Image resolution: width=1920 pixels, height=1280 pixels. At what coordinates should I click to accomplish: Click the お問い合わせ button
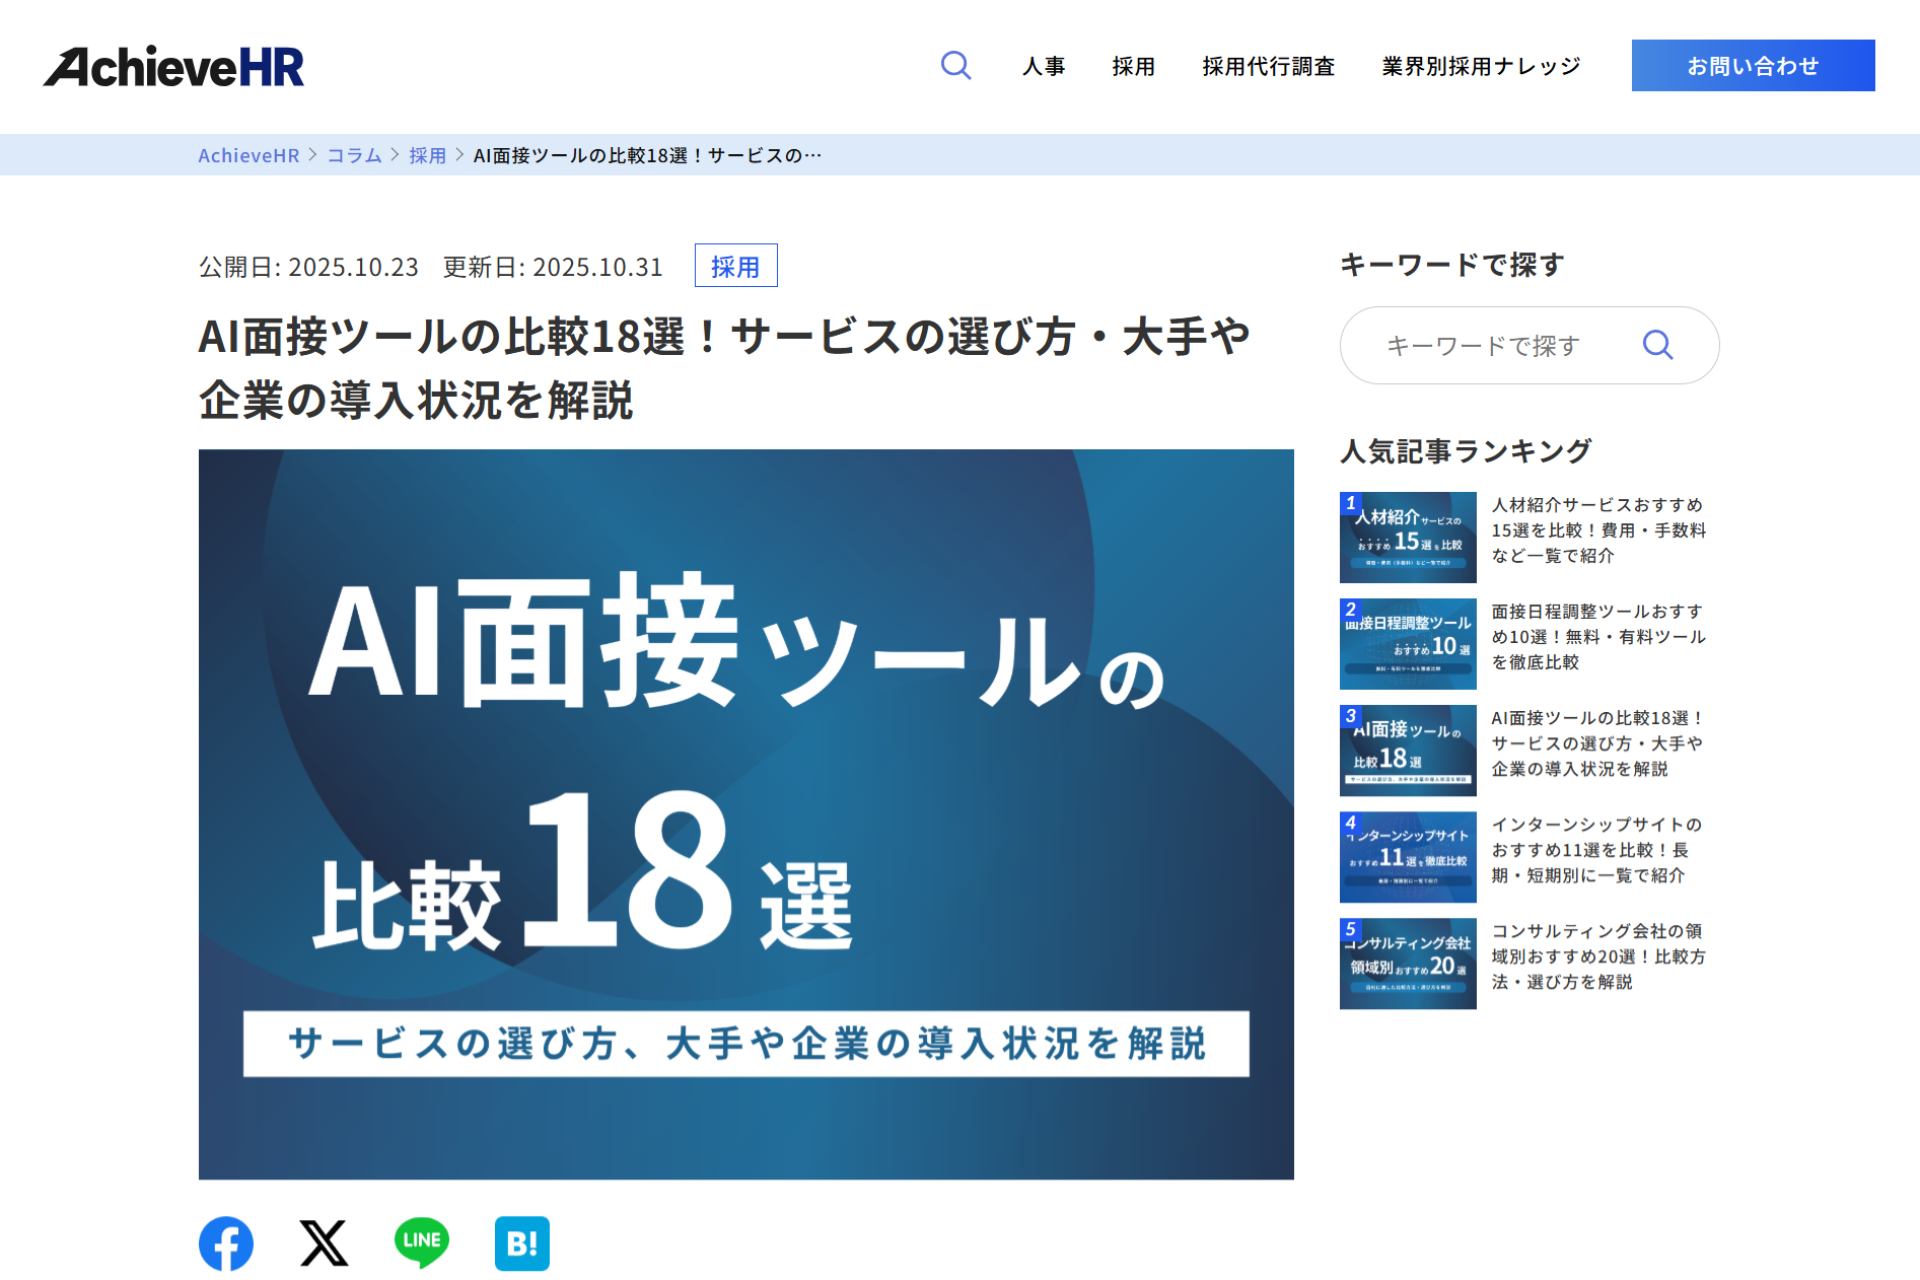pyautogui.click(x=1752, y=66)
